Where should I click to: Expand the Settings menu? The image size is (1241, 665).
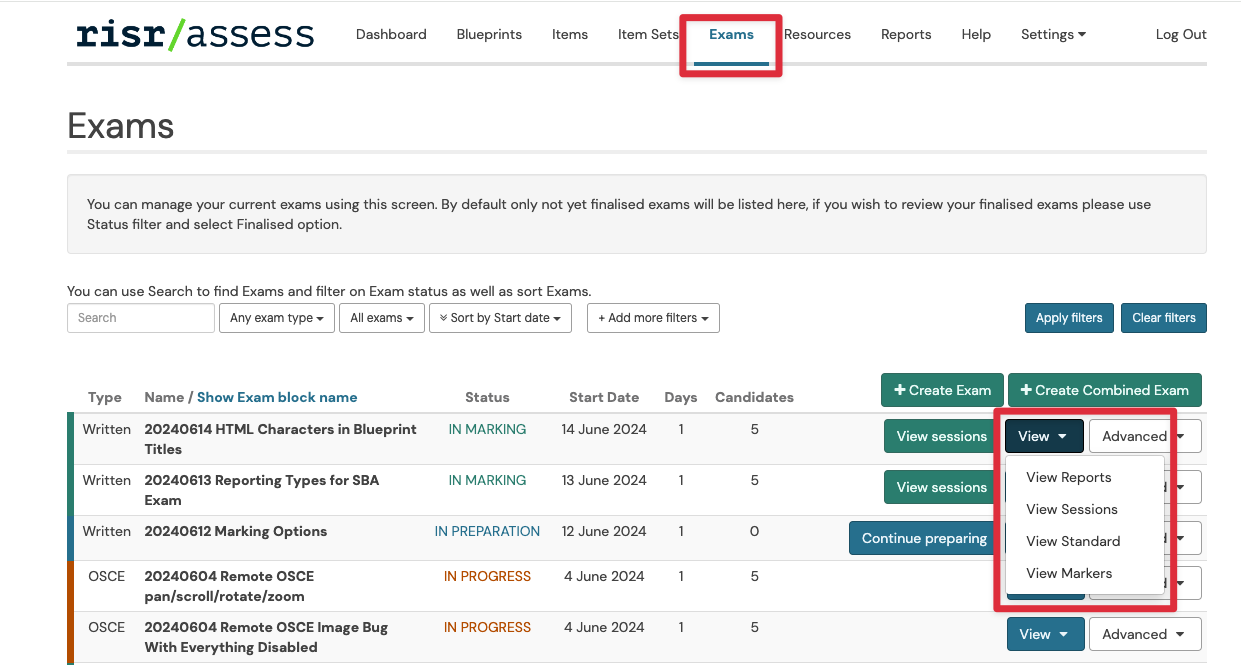click(1053, 34)
